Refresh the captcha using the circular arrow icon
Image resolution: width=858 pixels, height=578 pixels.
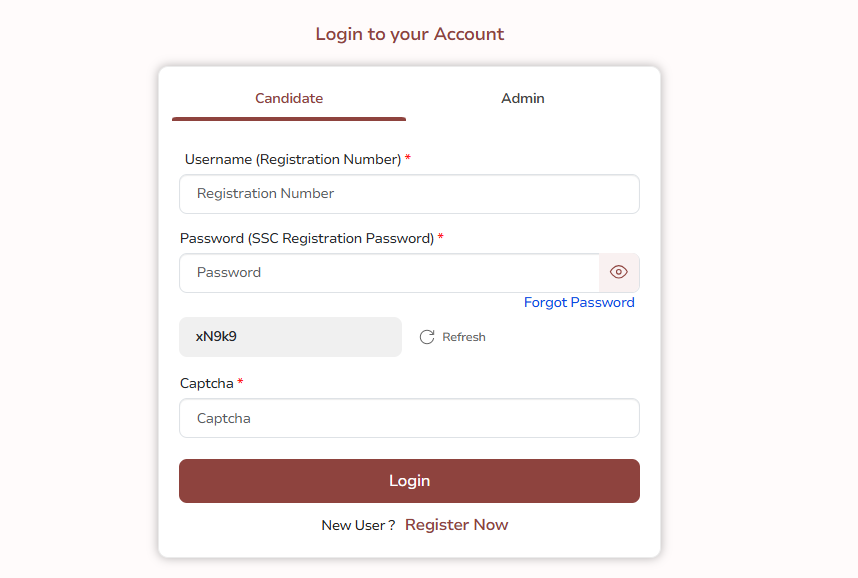point(428,336)
